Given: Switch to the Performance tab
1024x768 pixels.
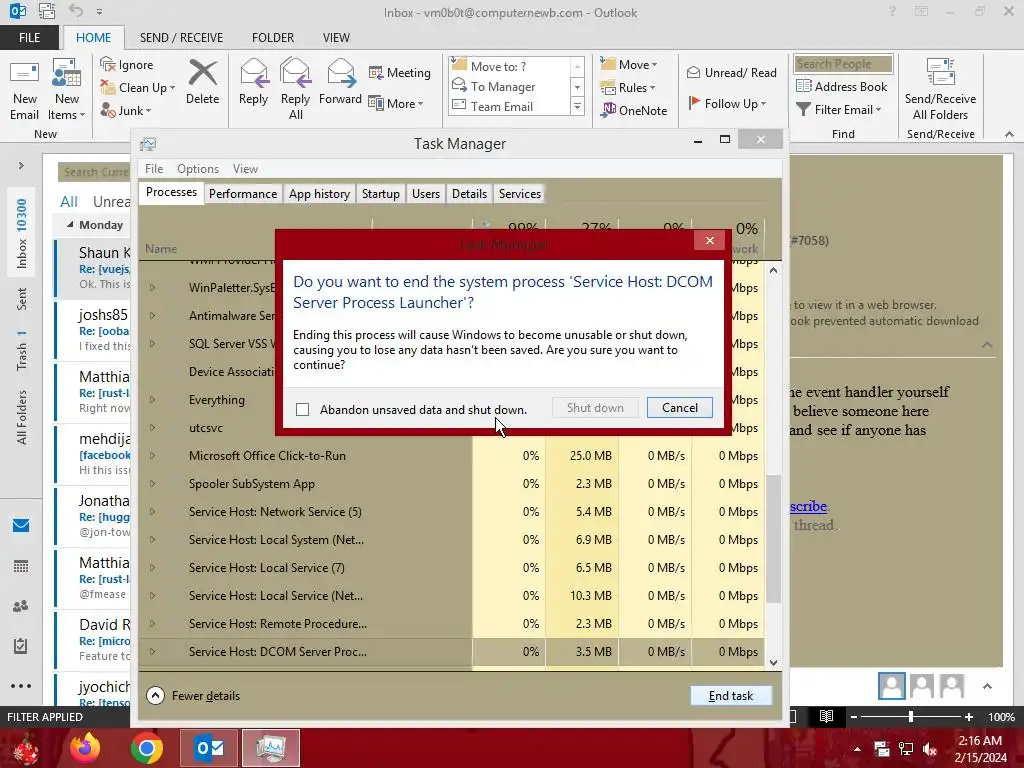Looking at the screenshot, I should coord(243,194).
